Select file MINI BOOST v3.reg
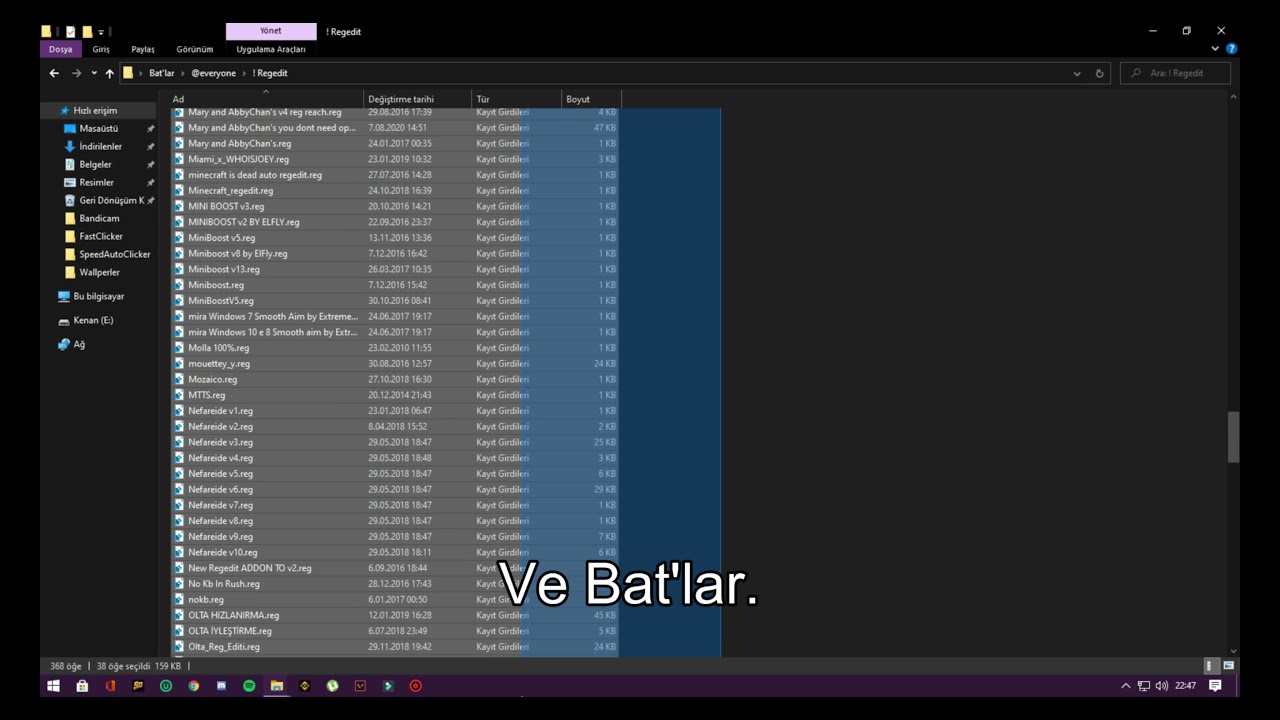Viewport: 1280px width, 720px height. pos(226,206)
